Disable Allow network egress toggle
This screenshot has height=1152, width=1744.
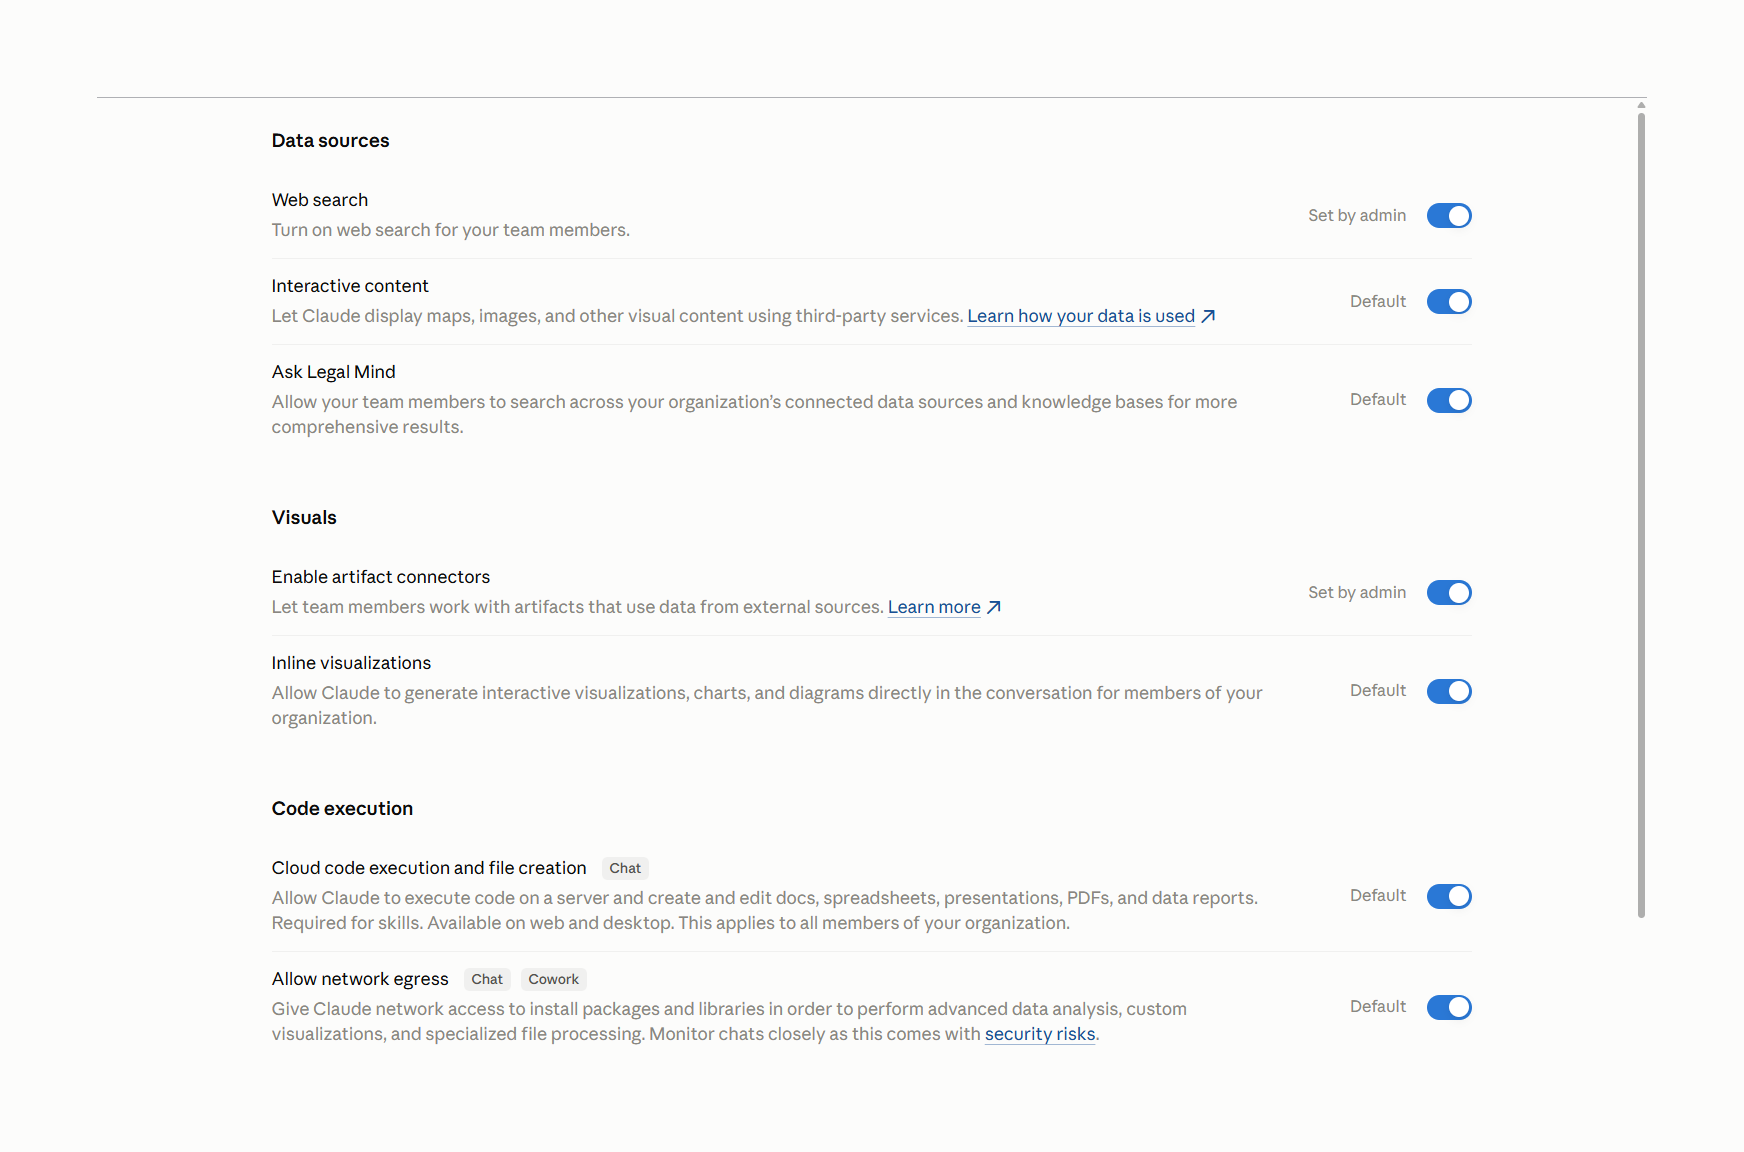coord(1449,1007)
